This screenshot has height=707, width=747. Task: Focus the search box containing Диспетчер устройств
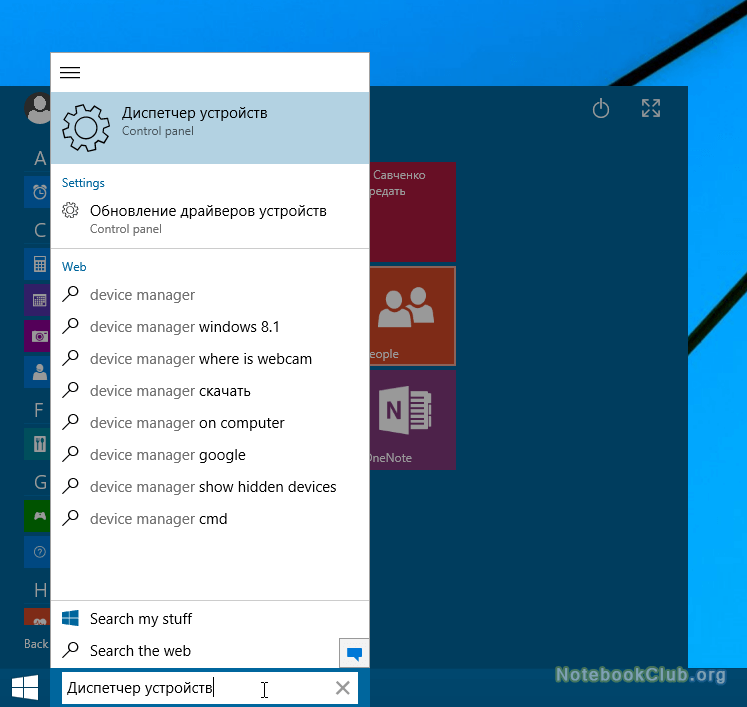[210, 688]
